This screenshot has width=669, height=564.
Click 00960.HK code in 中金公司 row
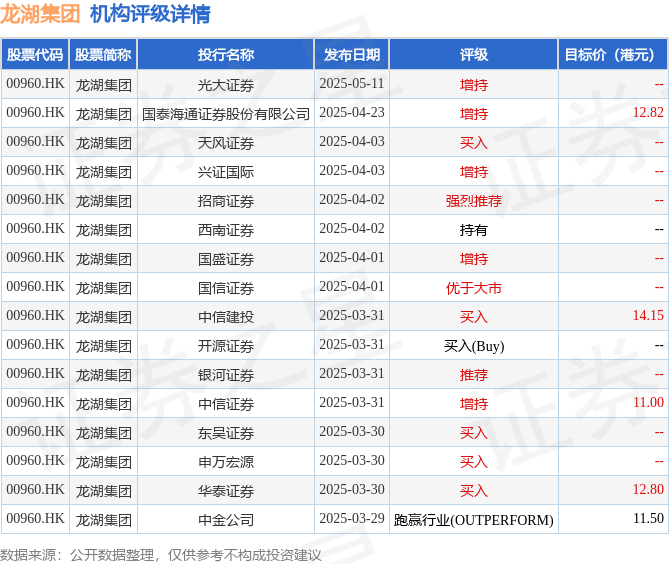(x=35, y=519)
